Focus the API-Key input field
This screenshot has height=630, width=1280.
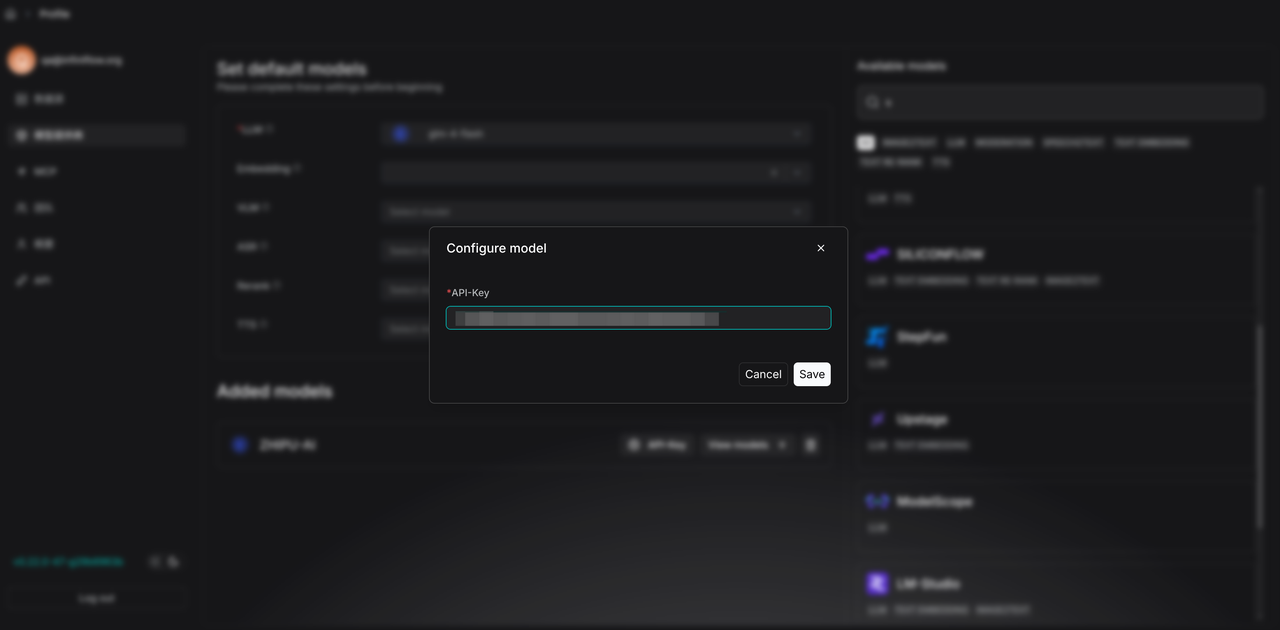click(x=638, y=318)
